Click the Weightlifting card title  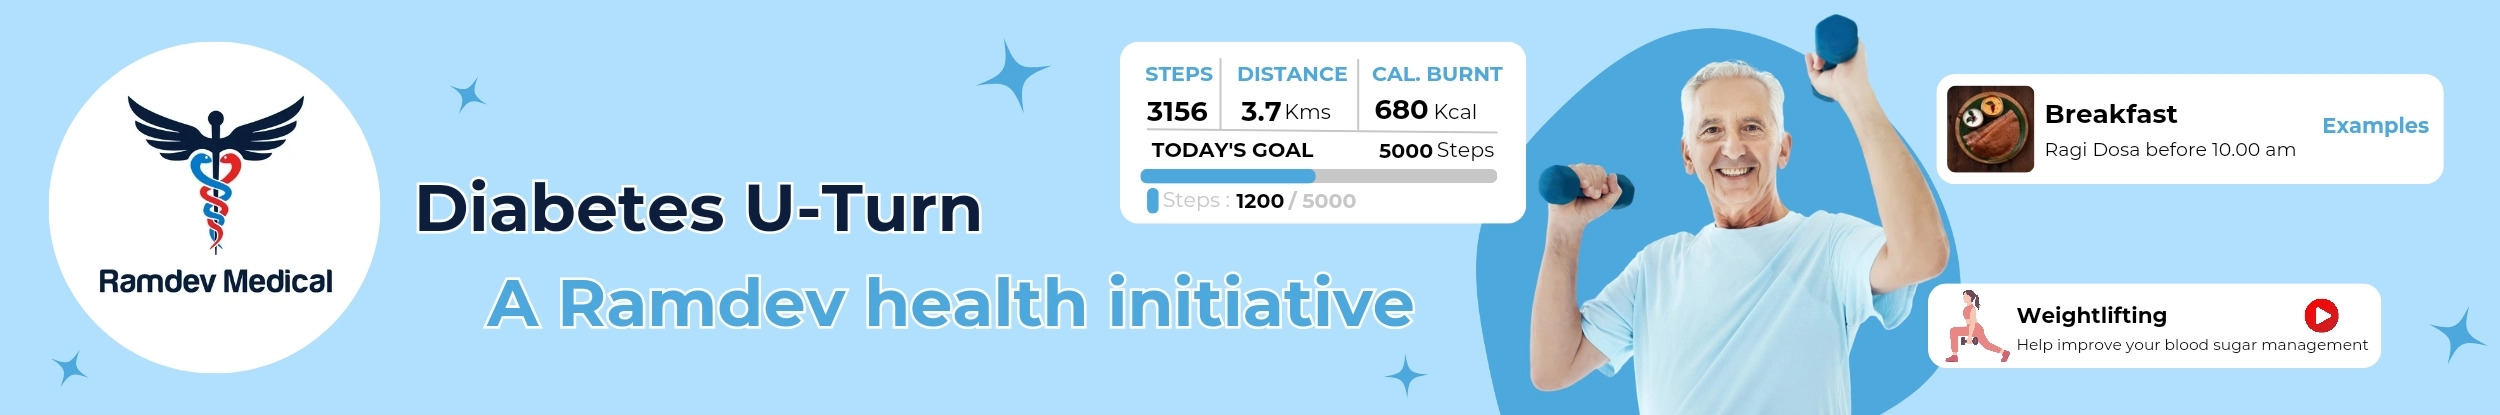tap(2091, 315)
